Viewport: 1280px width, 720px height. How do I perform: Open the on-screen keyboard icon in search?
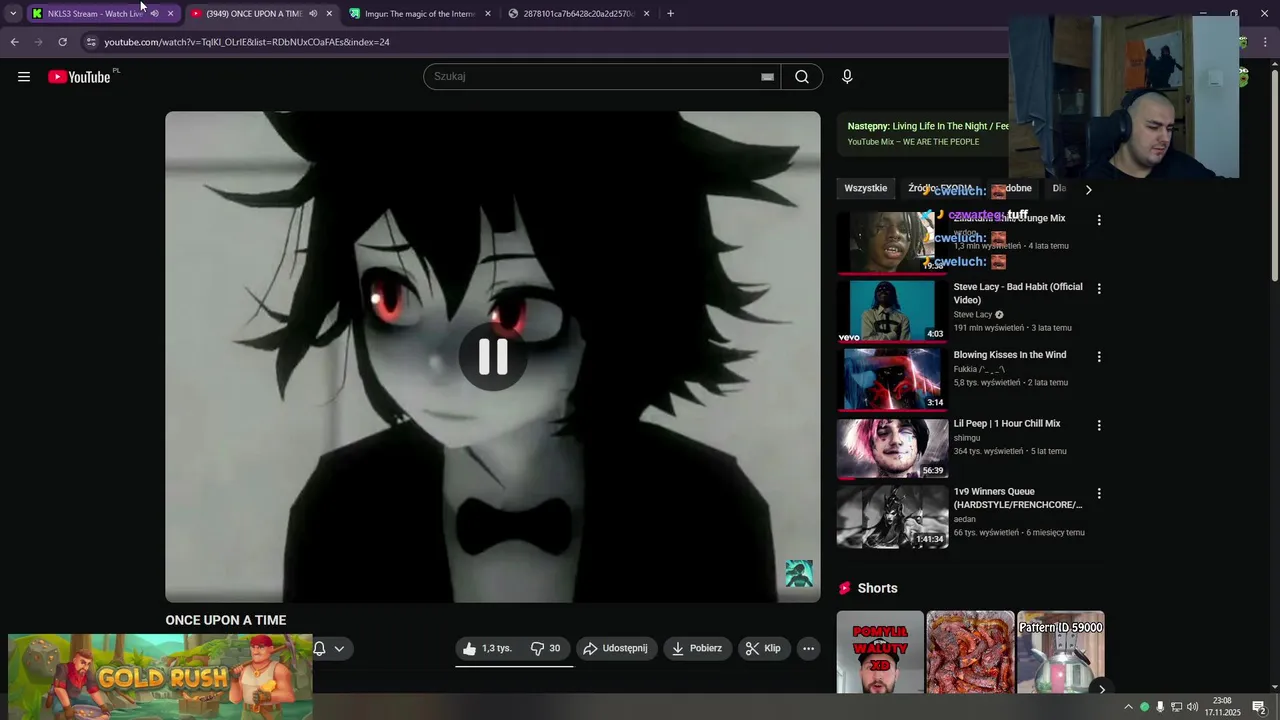(x=767, y=77)
